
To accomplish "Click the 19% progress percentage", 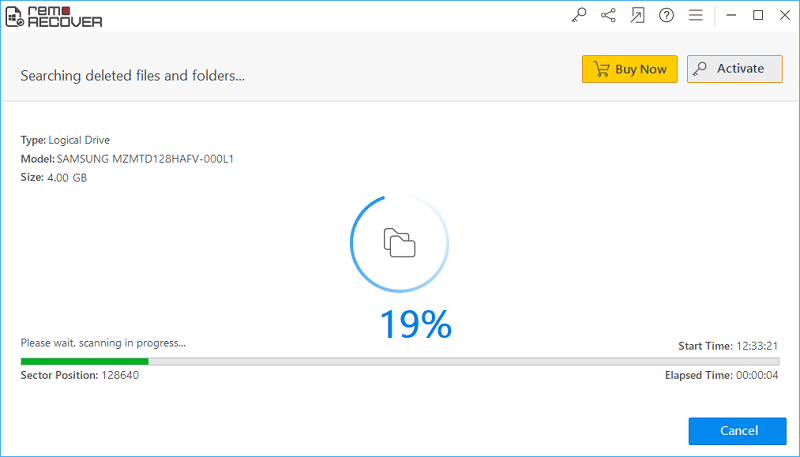I will (415, 324).
